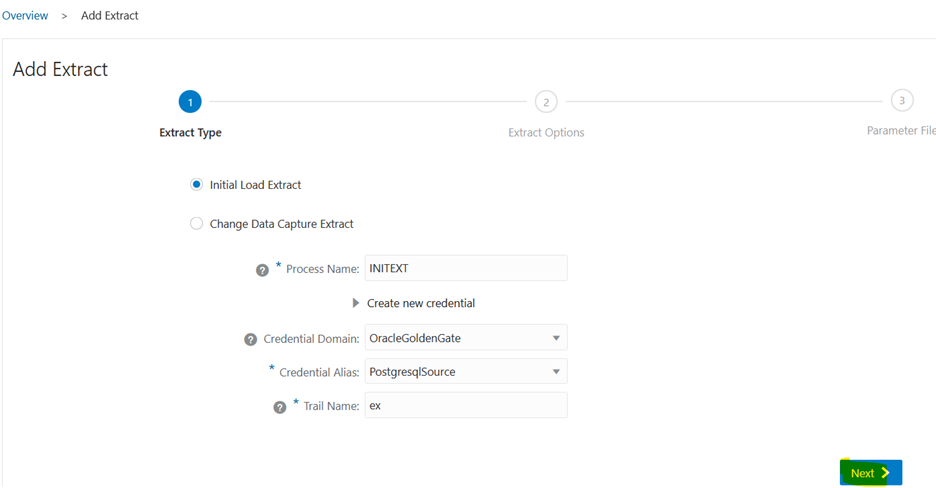Select the Initial Load Extract radio button
936x488 pixels.
pos(196,184)
